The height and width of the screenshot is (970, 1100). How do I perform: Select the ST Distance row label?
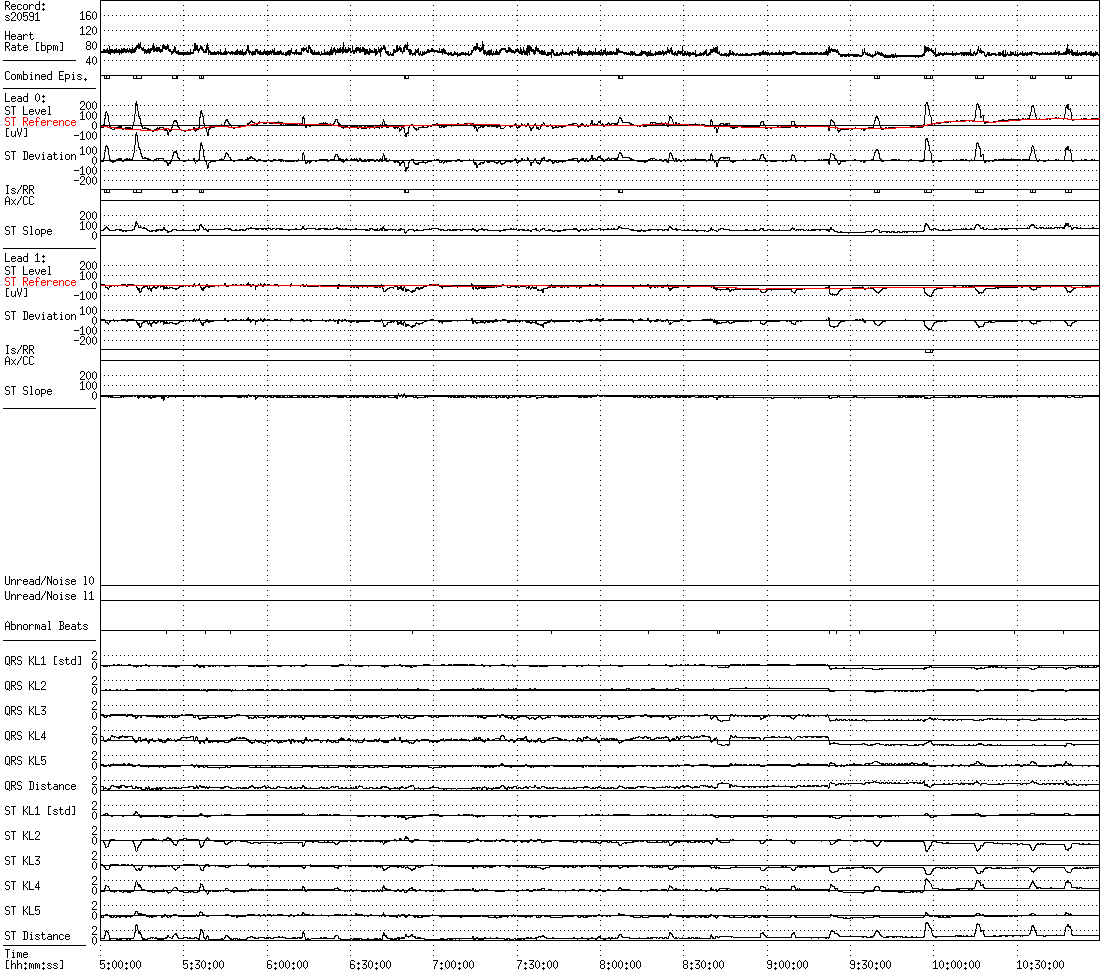(37, 936)
